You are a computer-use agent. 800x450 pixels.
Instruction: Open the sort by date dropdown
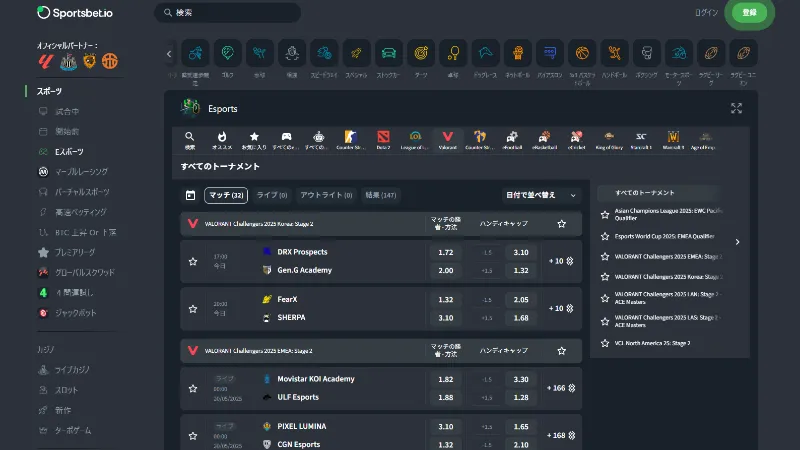point(541,195)
